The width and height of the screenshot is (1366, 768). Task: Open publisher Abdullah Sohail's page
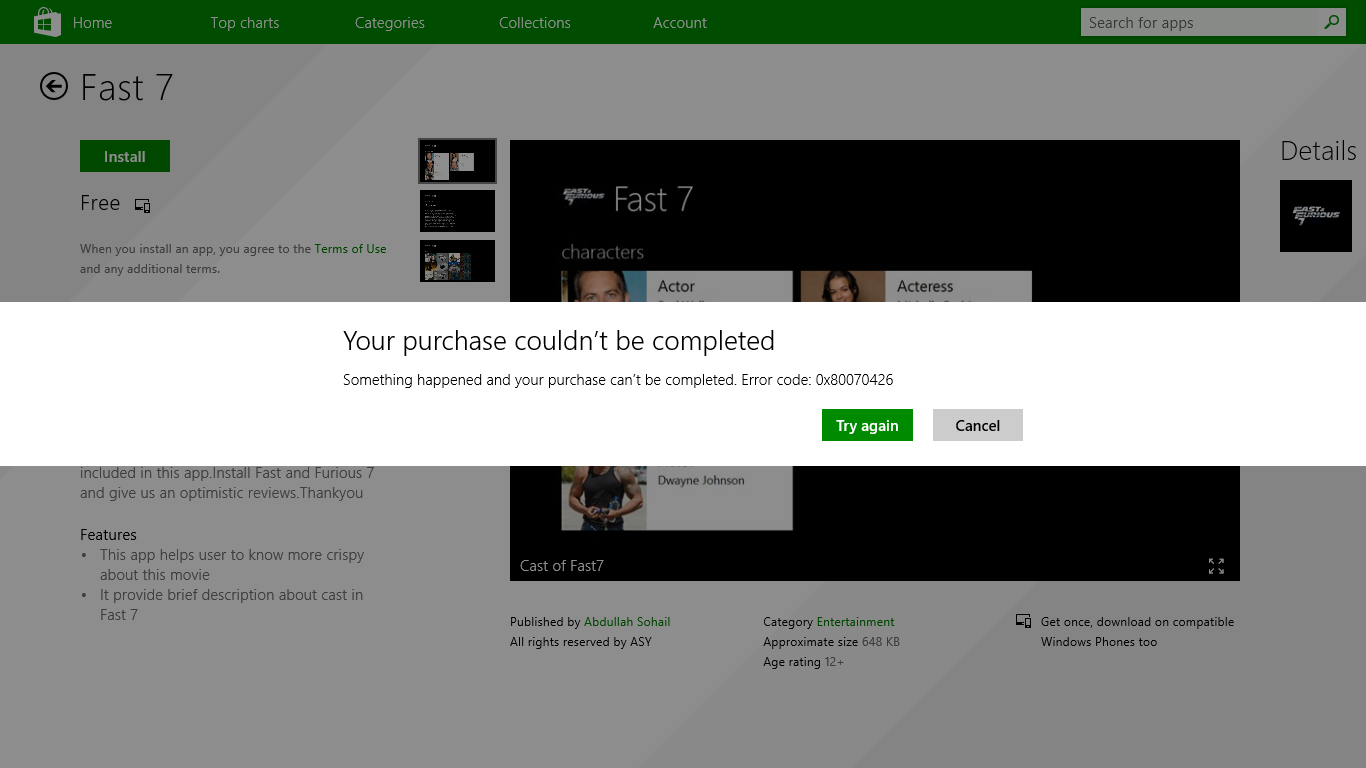coord(627,622)
